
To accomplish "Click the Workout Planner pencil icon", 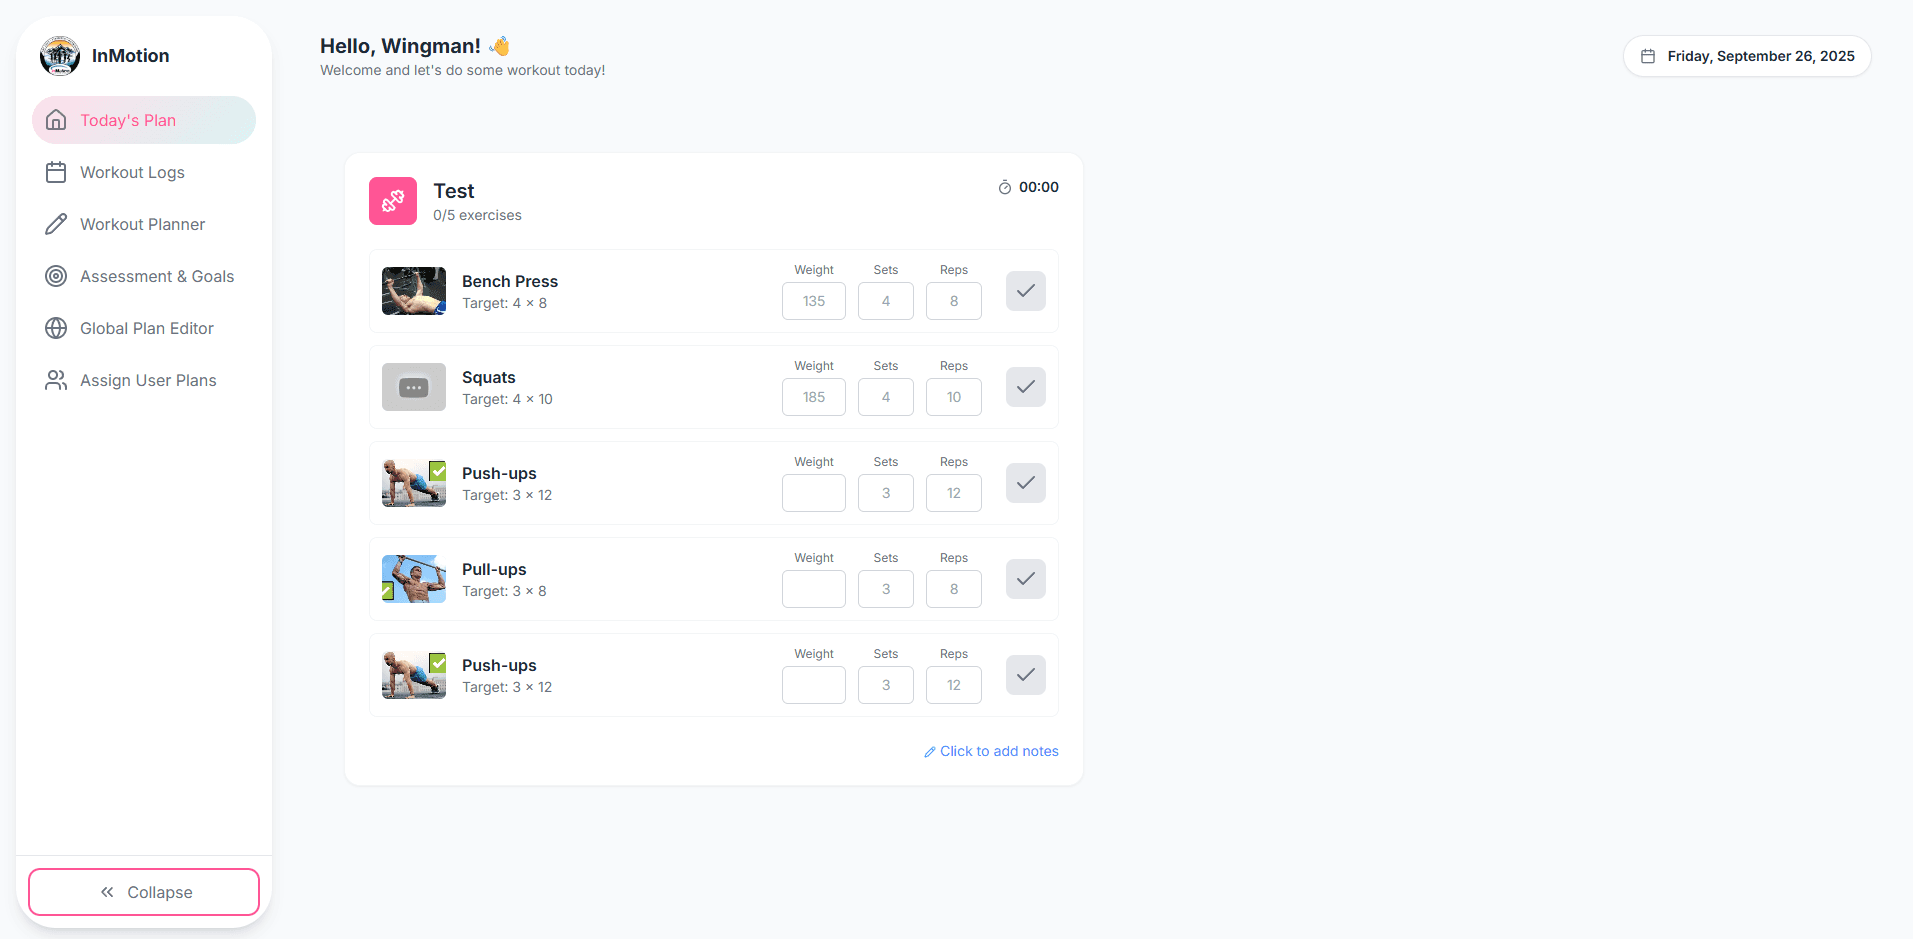I will pos(56,224).
